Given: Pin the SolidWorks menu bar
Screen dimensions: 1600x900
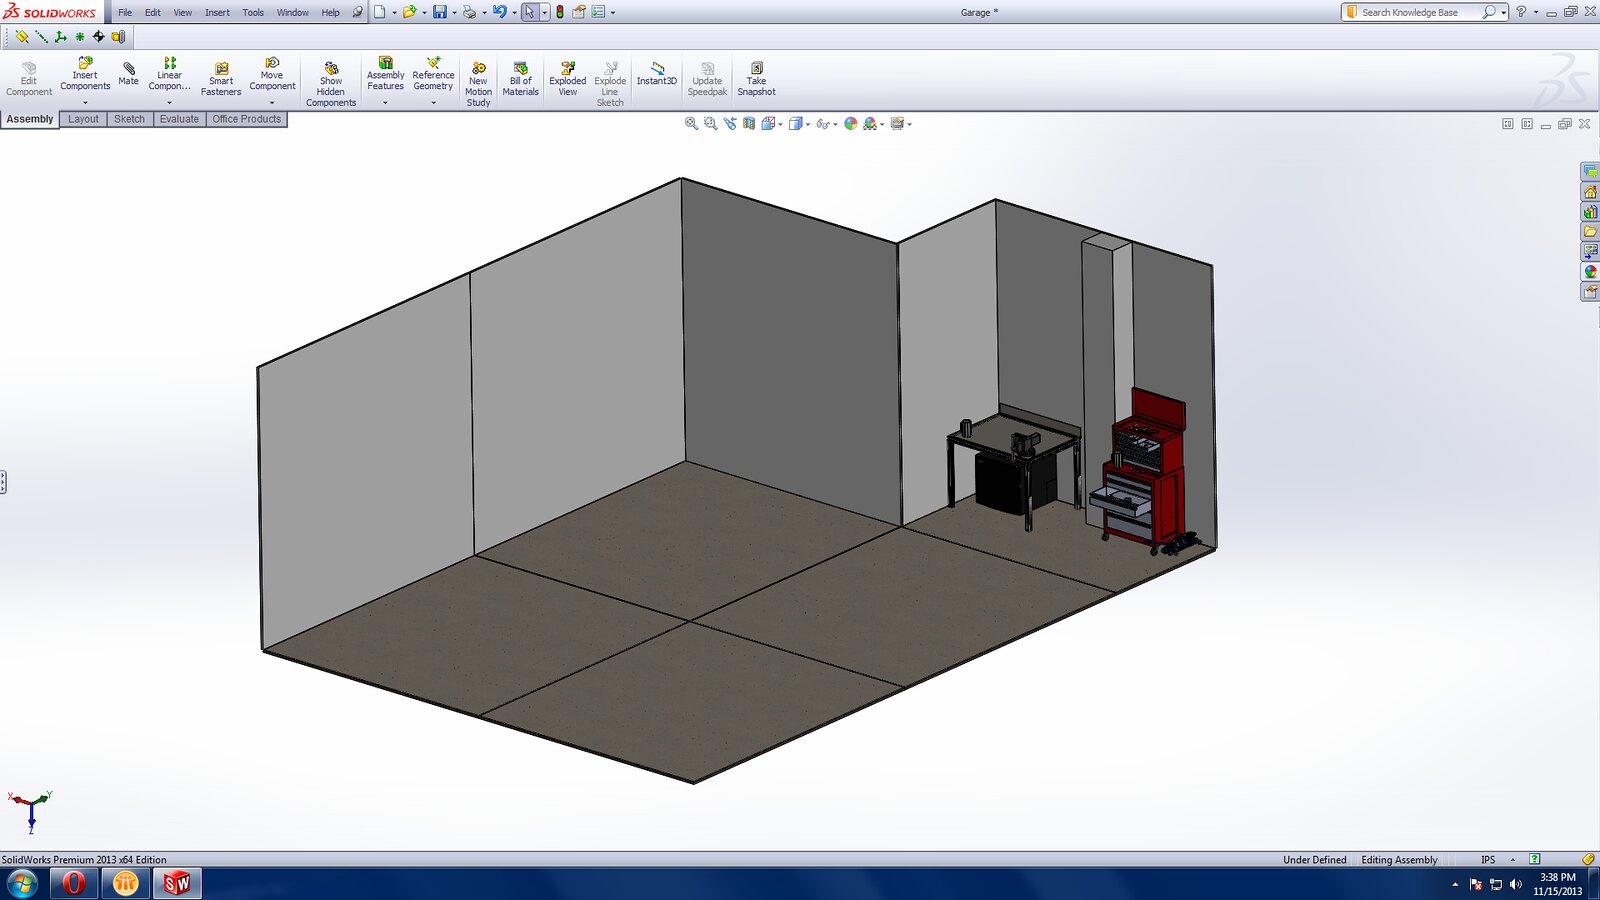Looking at the screenshot, I should click(x=357, y=12).
